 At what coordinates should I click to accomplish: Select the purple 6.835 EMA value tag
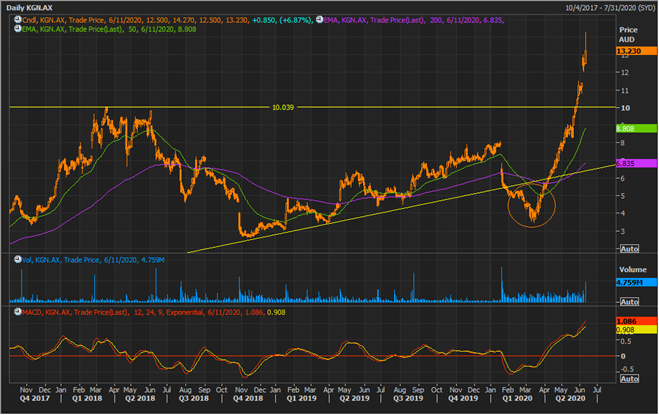click(x=636, y=164)
